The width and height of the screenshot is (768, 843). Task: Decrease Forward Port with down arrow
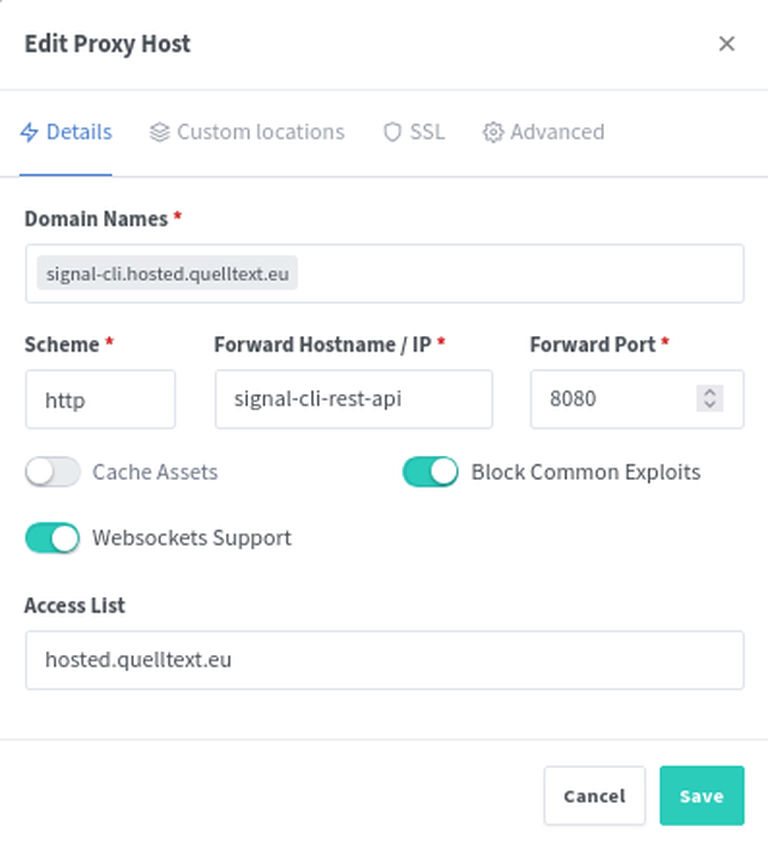tap(709, 405)
